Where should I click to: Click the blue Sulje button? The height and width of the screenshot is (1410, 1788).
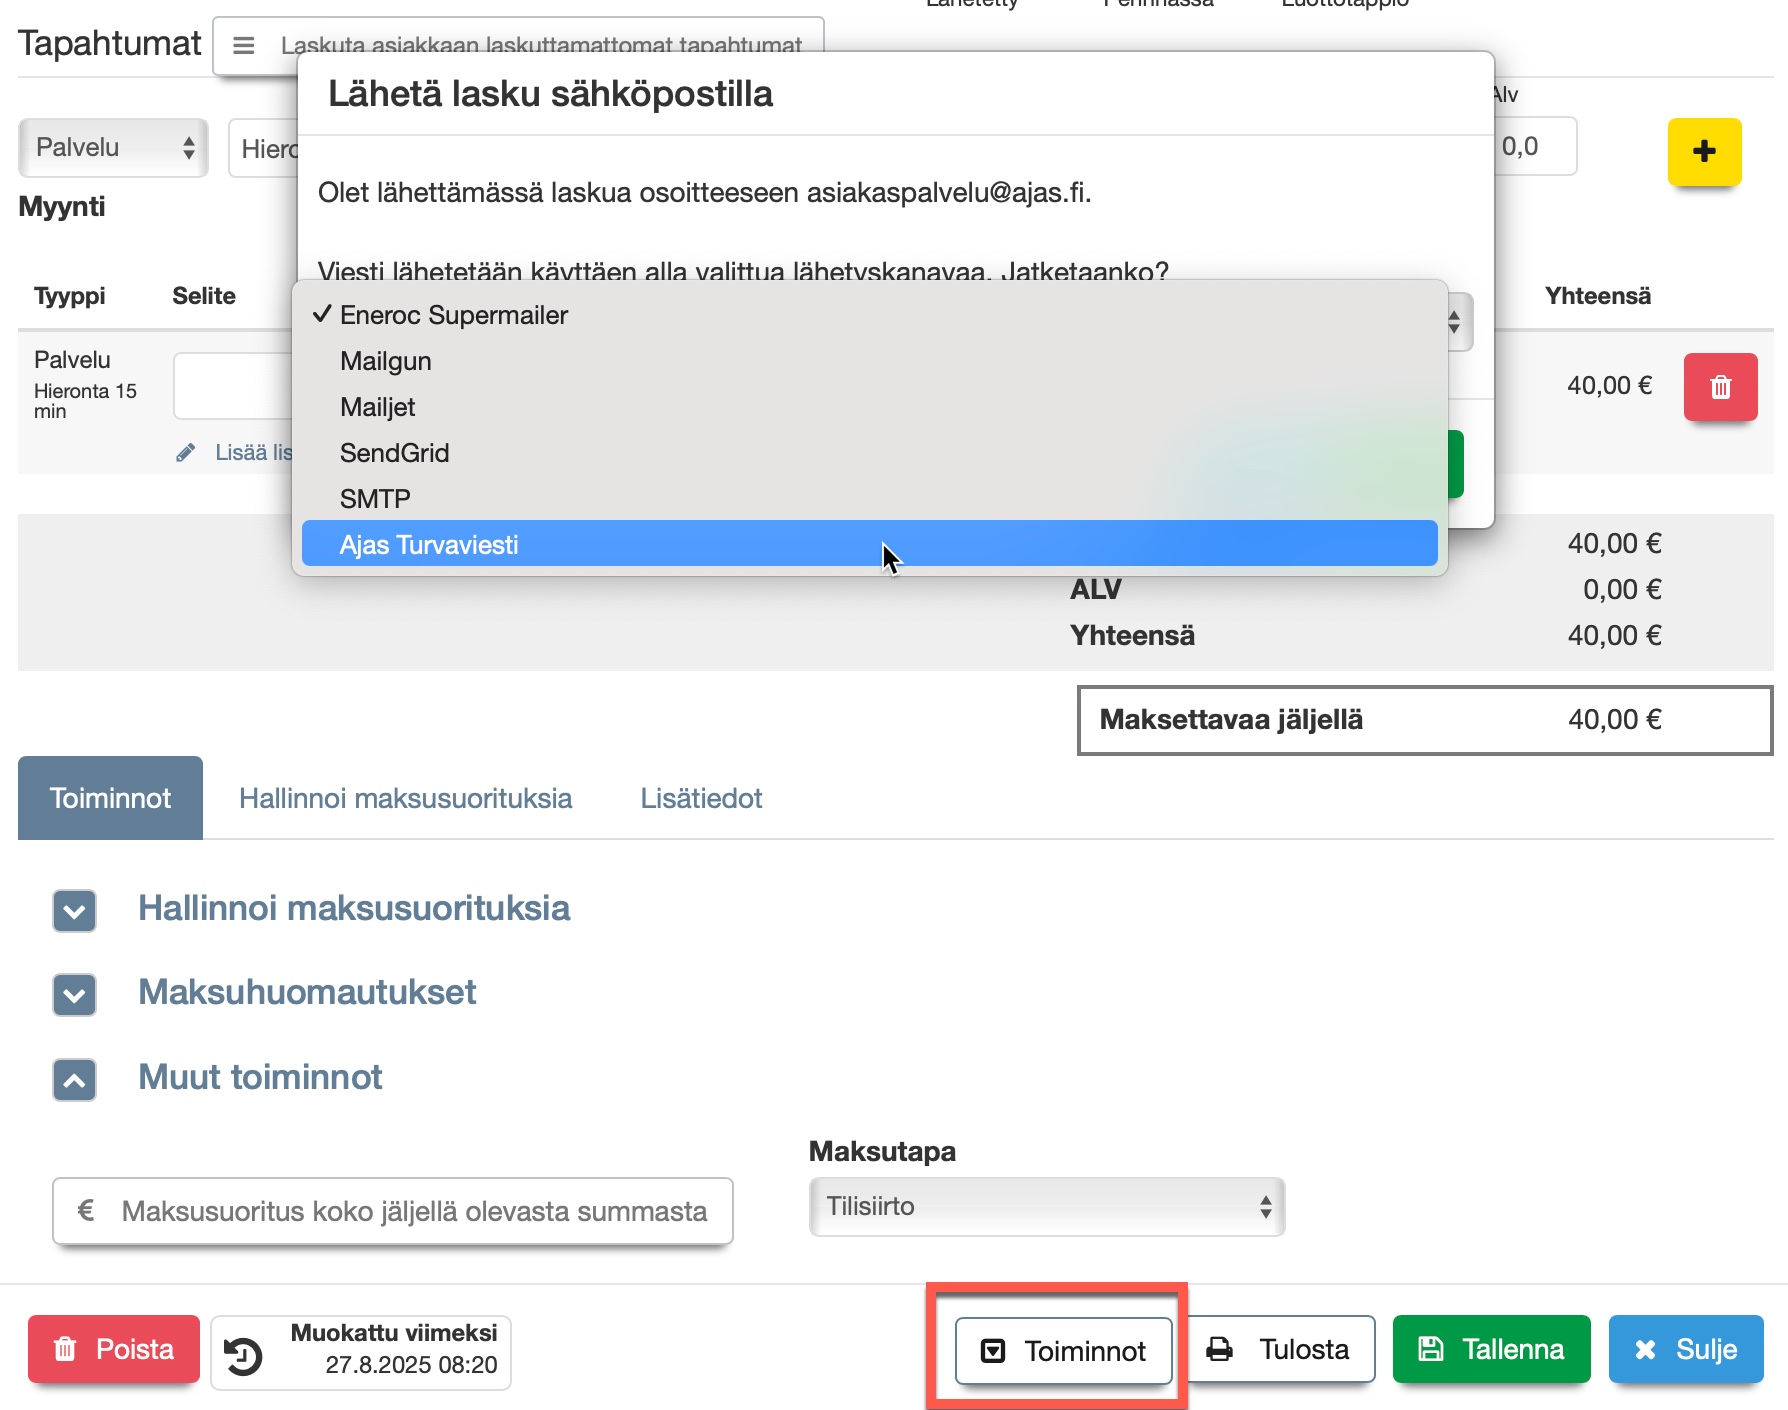(x=1685, y=1350)
